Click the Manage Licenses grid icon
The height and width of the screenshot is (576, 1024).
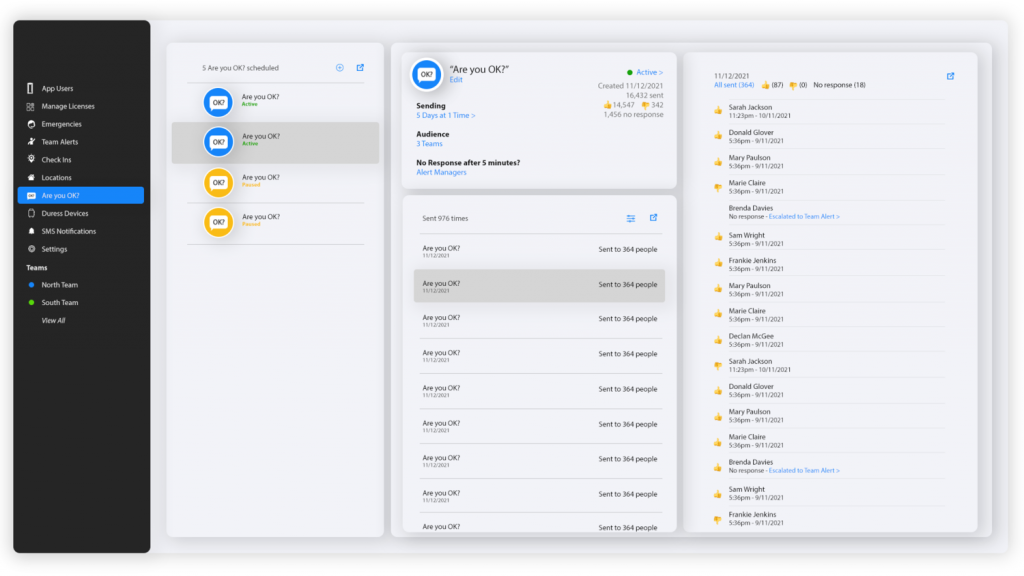click(x=30, y=106)
